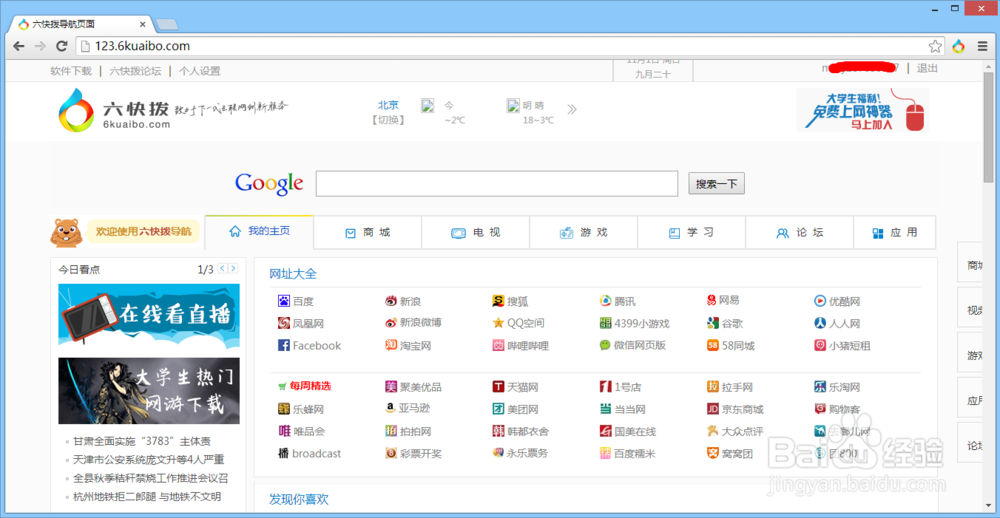This screenshot has height=518, width=1000.
Task: Open the Facebook icon link
Action: 284,346
